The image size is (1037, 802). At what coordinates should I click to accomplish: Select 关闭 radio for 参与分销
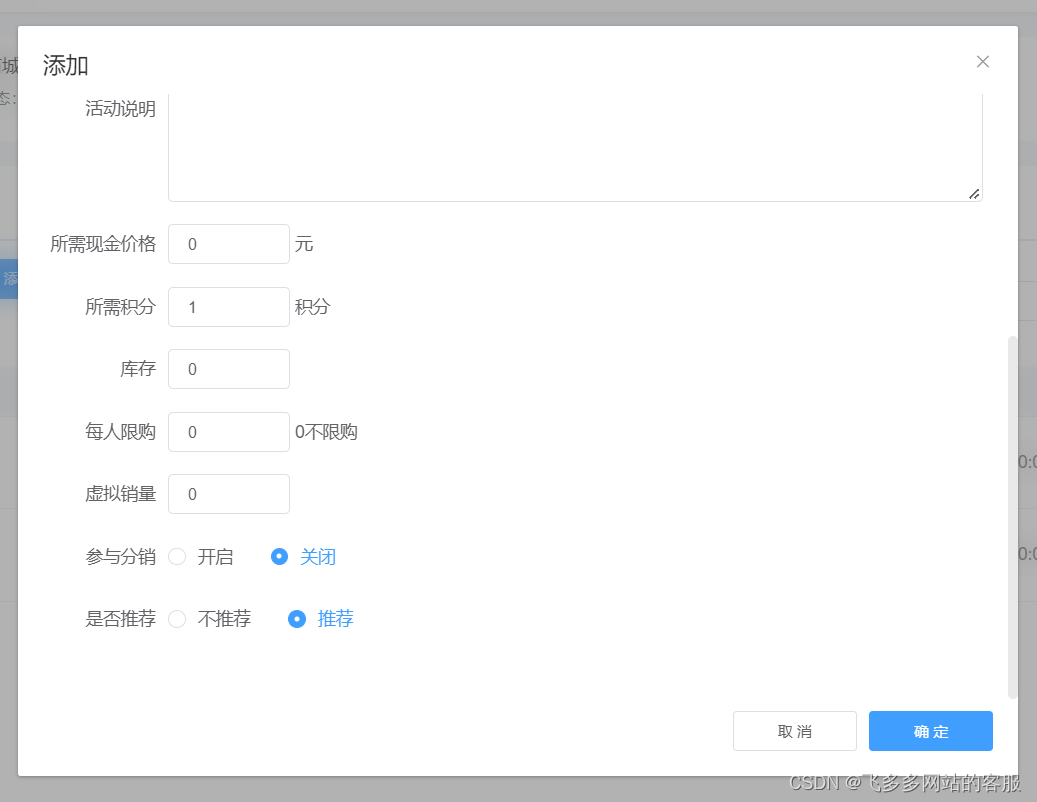pos(279,557)
